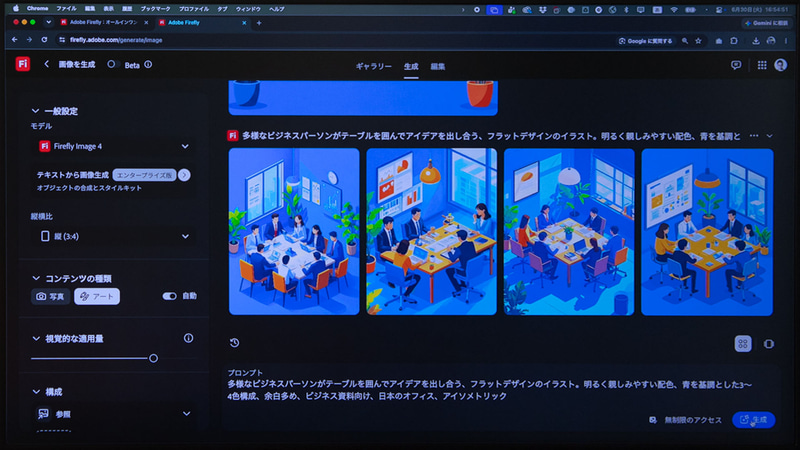Open the Apple menu
The image size is (800, 450).
click(16, 9)
